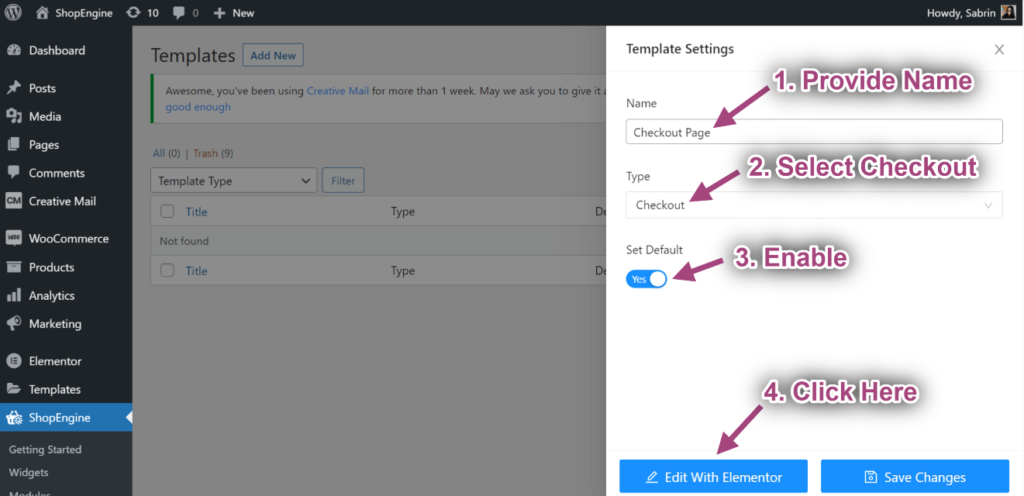The height and width of the screenshot is (496, 1024).
Task: Close the Template Settings panel
Action: pos(999,49)
